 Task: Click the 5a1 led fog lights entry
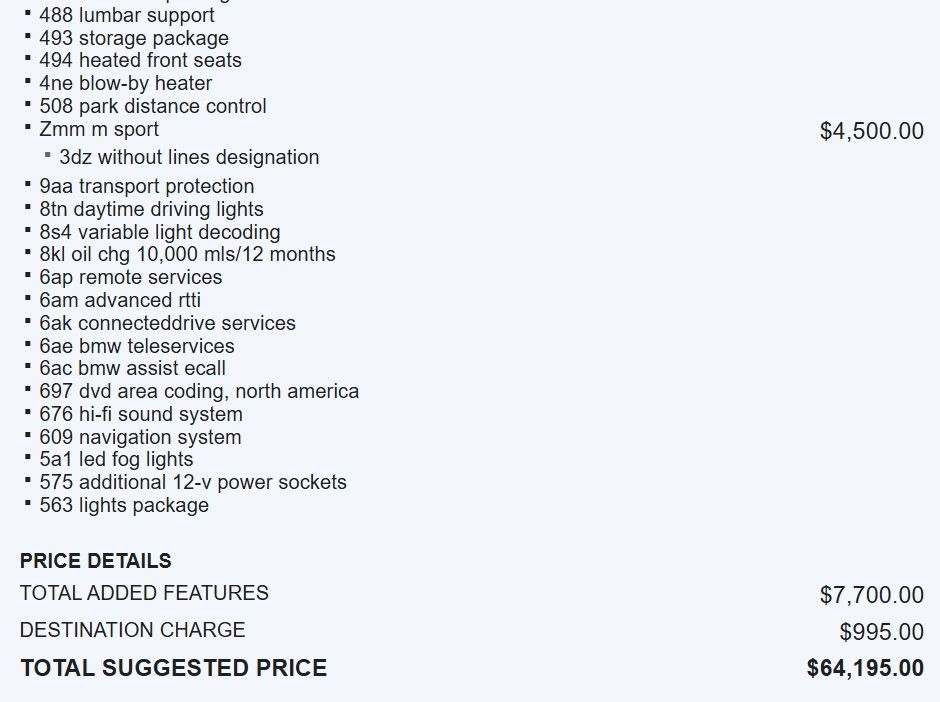coord(116,459)
